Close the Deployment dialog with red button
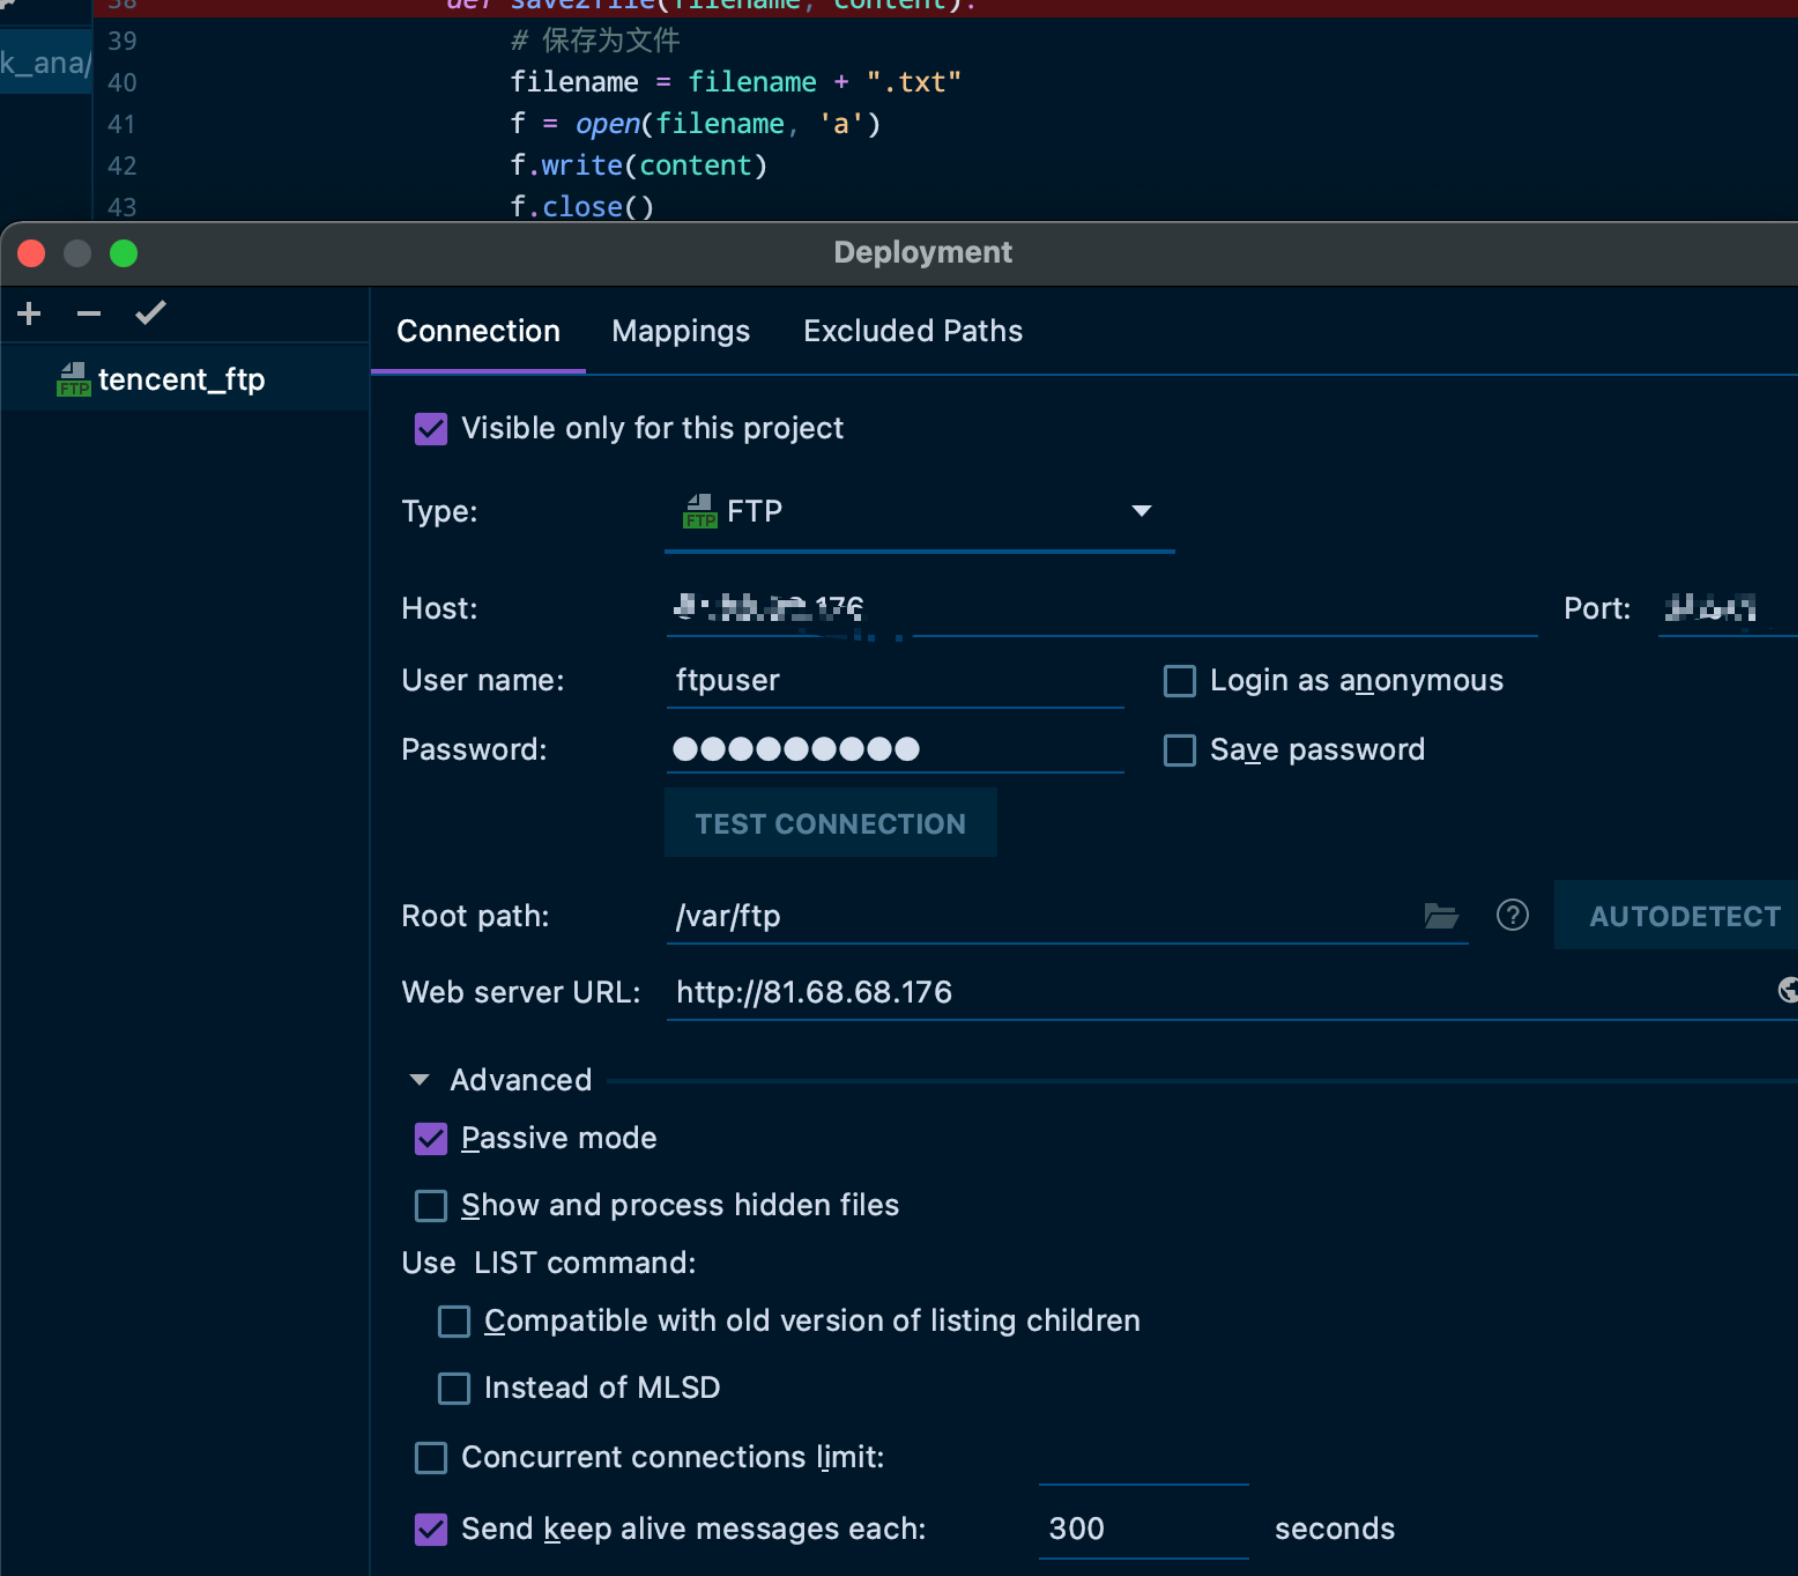The width and height of the screenshot is (1798, 1576). click(x=32, y=254)
